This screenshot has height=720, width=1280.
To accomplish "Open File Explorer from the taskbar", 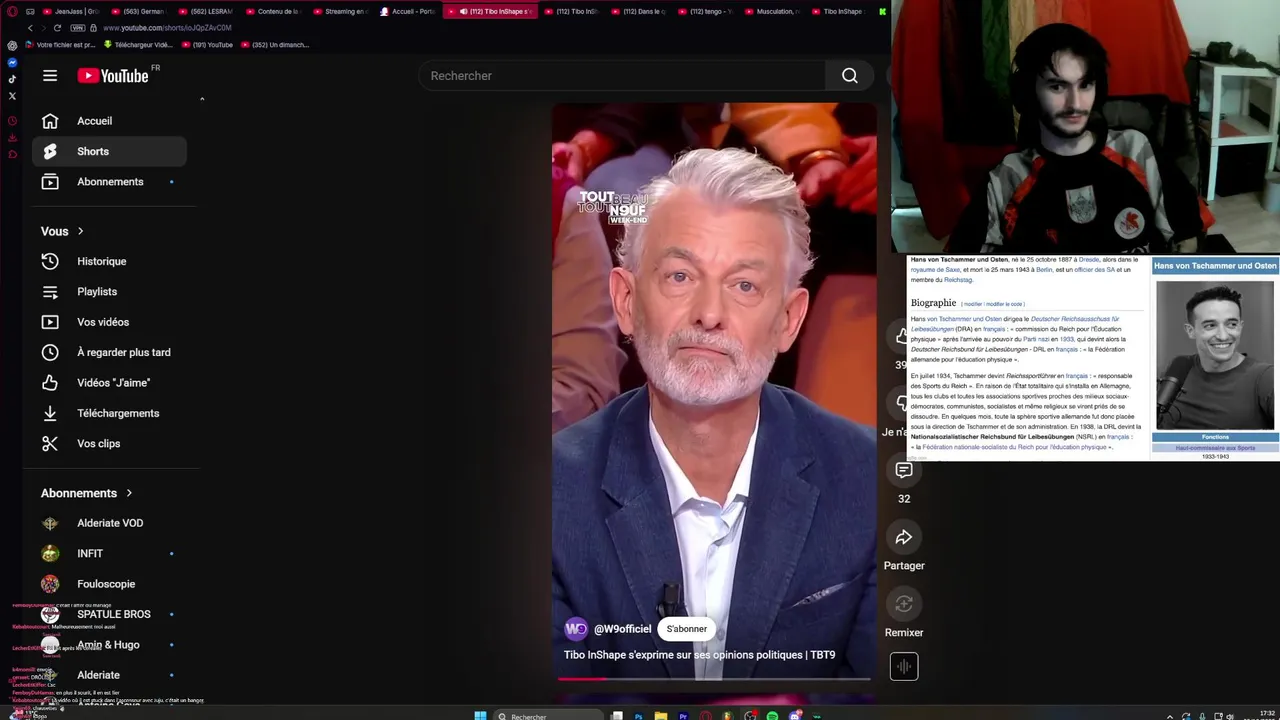I will click(x=661, y=716).
